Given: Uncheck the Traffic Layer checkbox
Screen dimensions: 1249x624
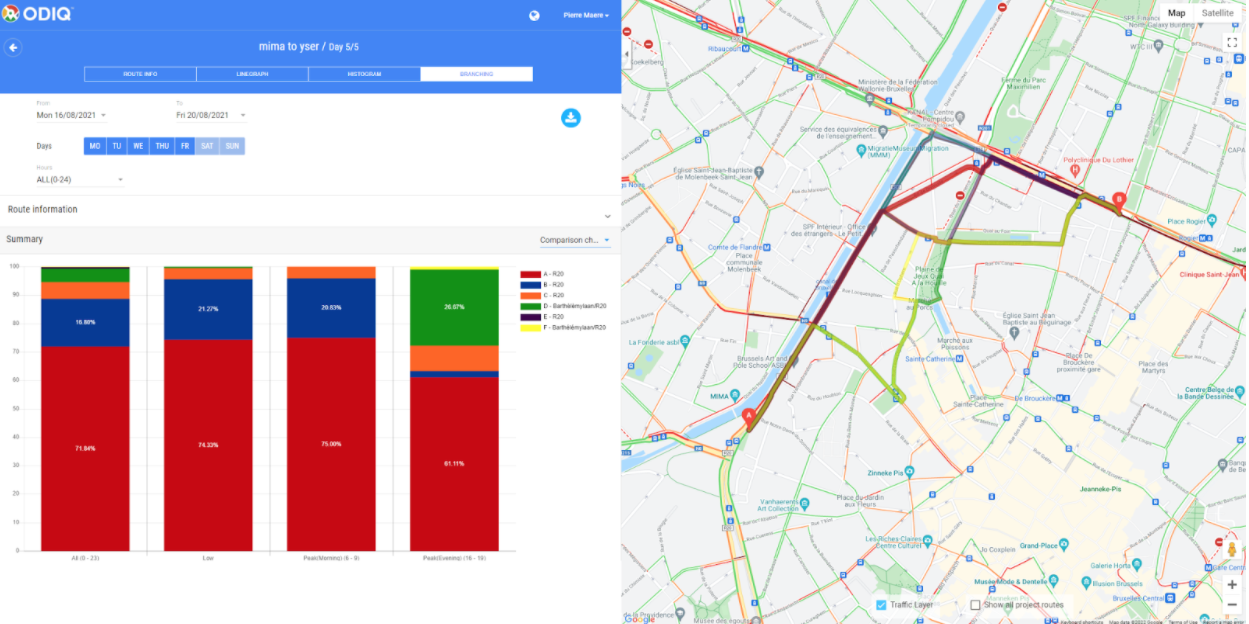Looking at the screenshot, I should (880, 605).
